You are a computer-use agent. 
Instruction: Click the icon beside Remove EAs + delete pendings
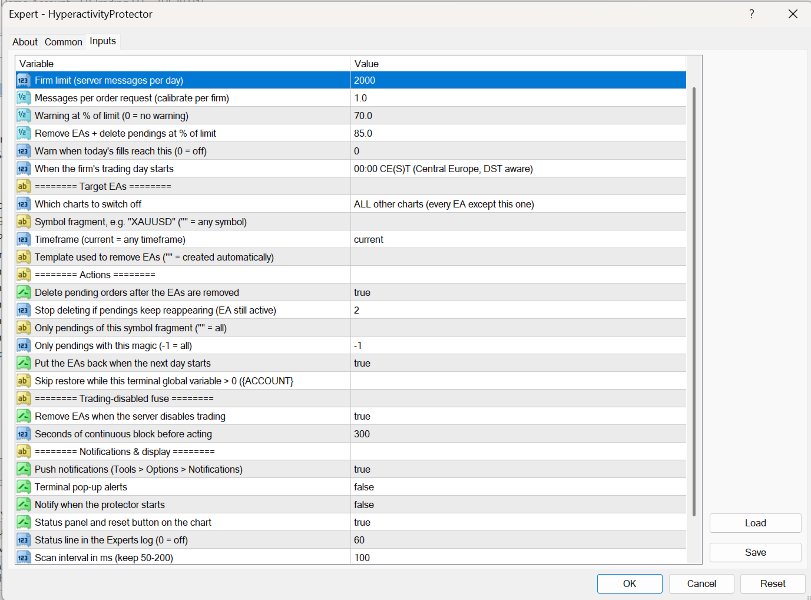(23, 133)
